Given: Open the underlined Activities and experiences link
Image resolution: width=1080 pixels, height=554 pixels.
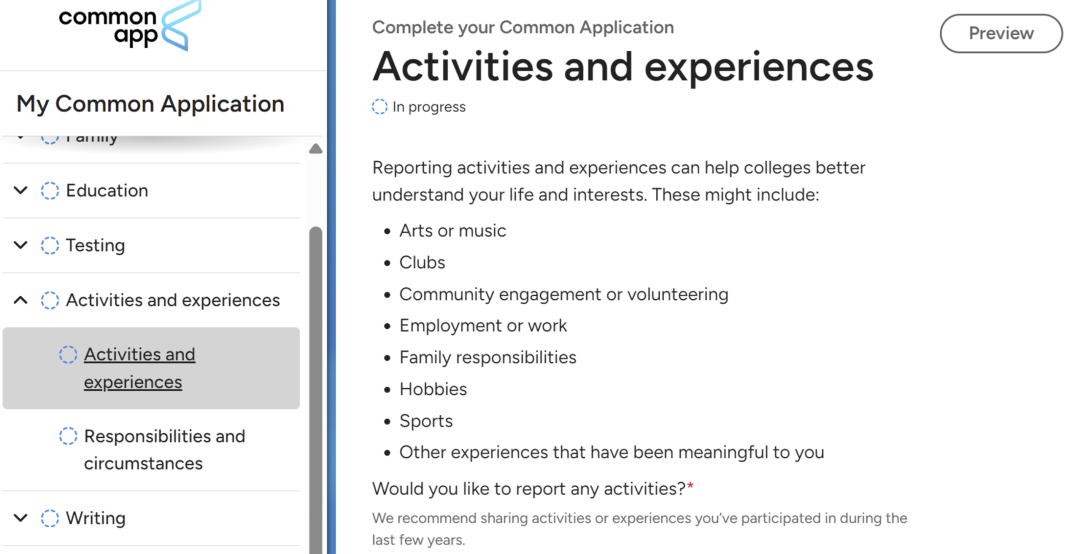Looking at the screenshot, I should pyautogui.click(x=139, y=368).
